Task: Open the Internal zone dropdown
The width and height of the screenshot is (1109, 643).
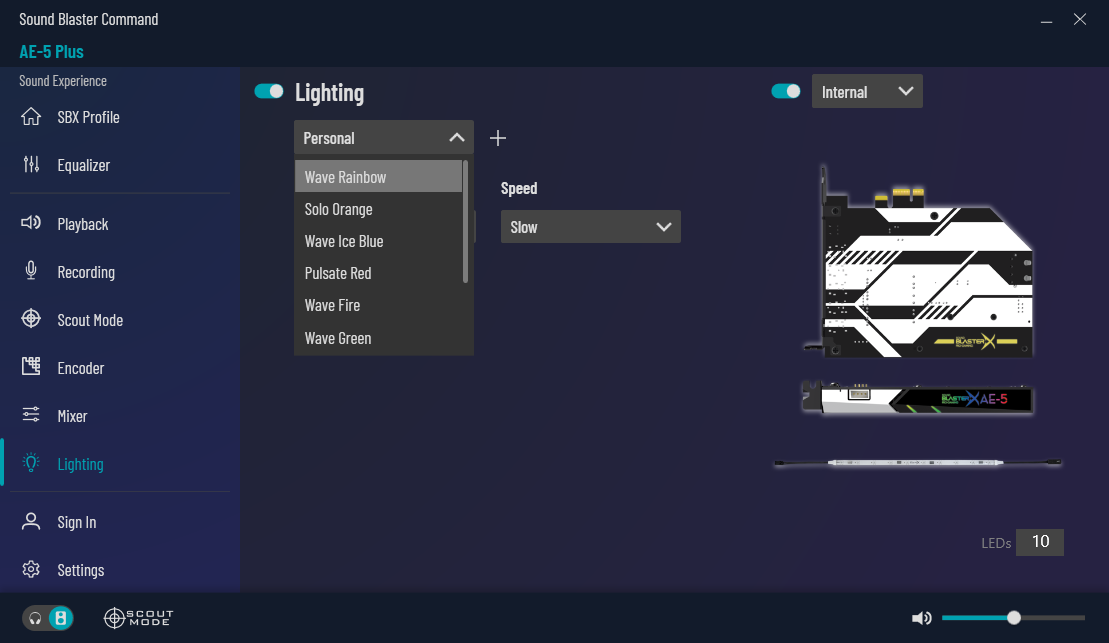Action: coord(867,91)
